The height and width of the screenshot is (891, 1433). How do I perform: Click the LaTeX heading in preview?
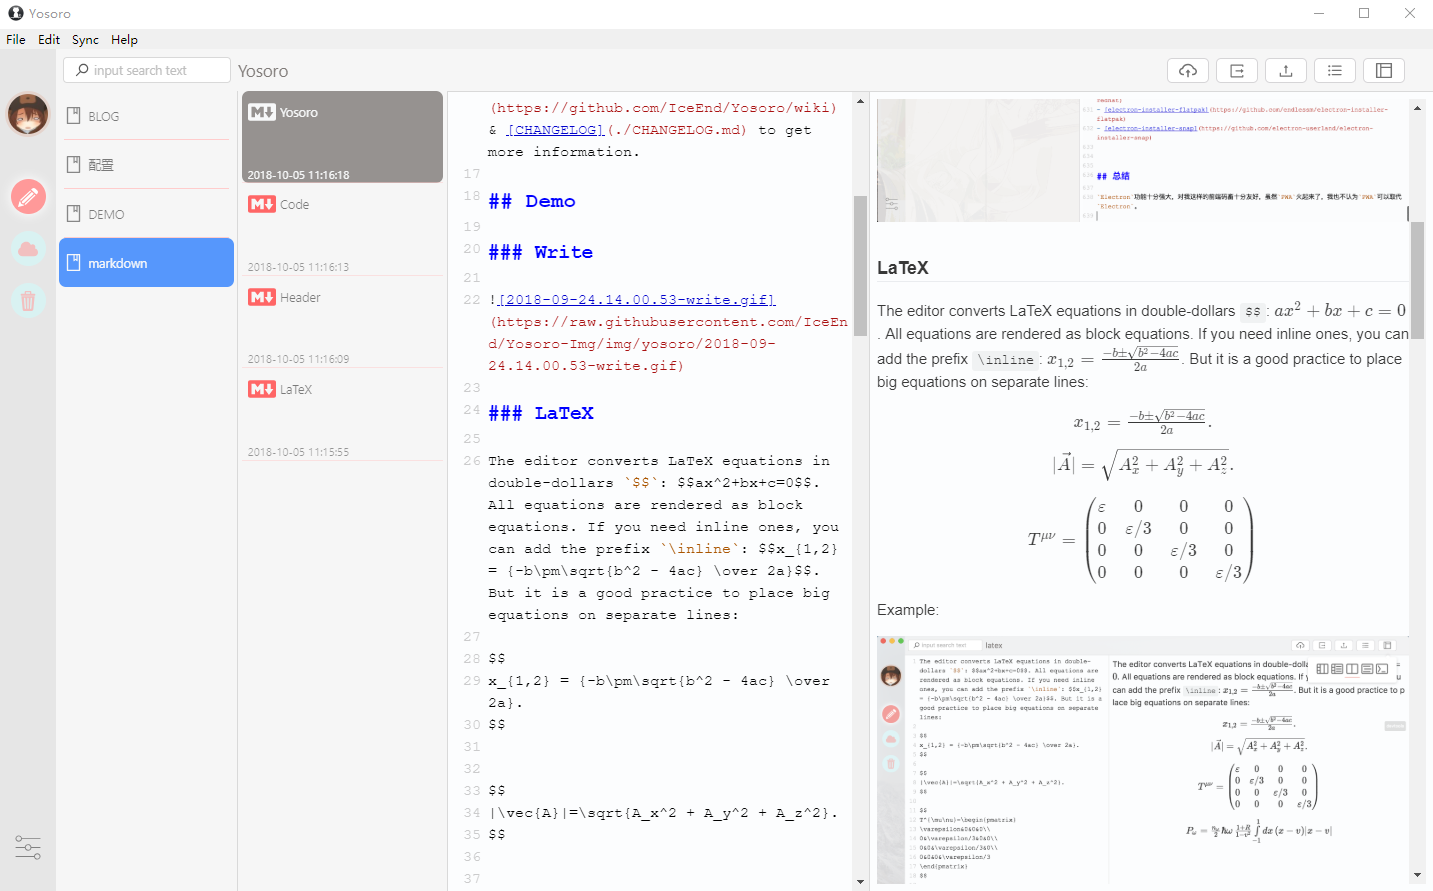tap(903, 268)
